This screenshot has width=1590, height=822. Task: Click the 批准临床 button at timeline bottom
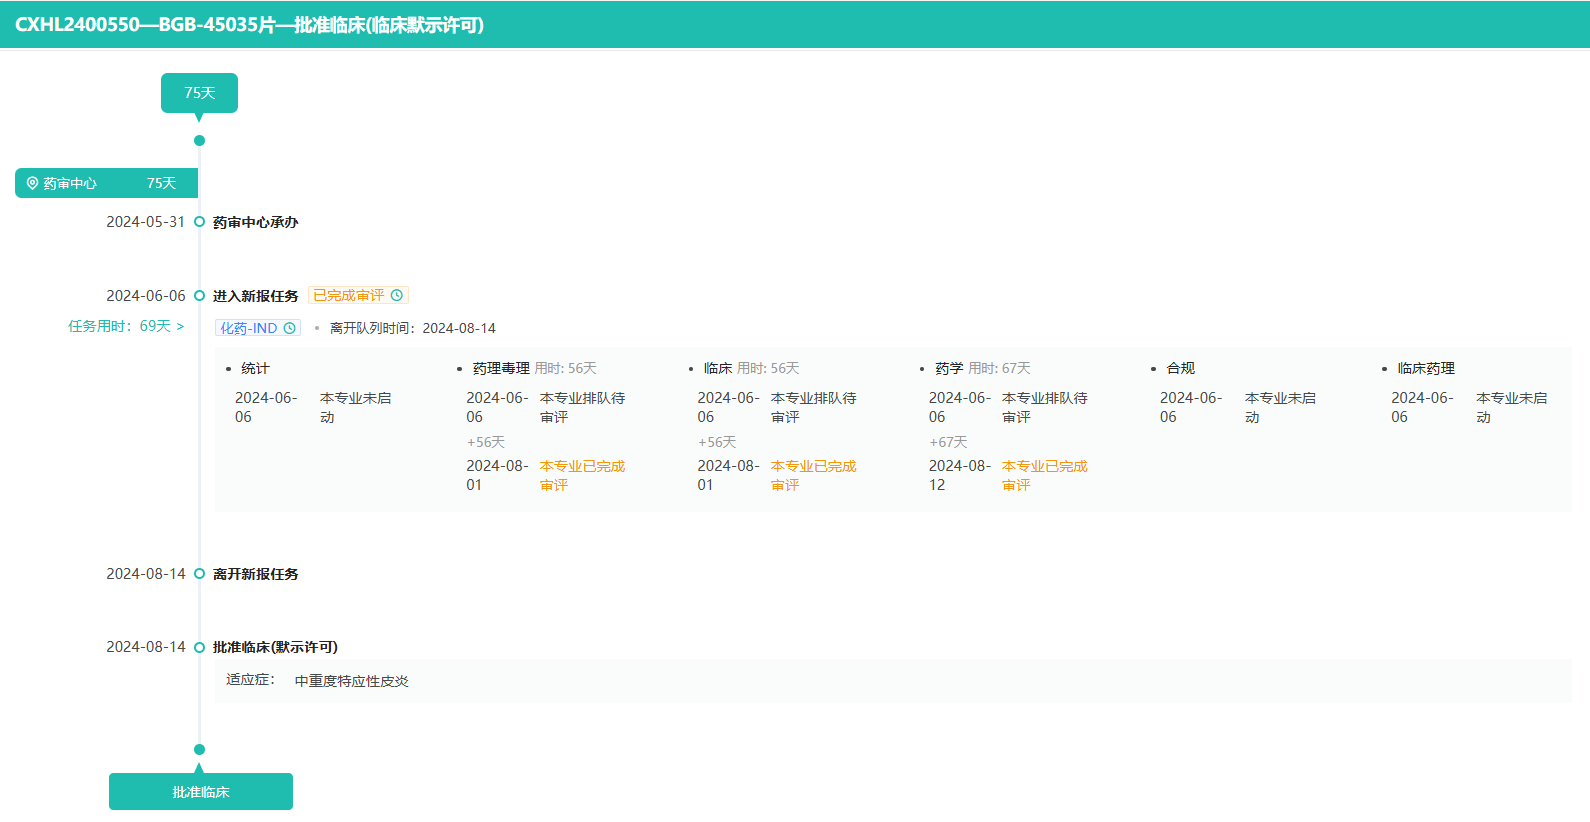201,792
